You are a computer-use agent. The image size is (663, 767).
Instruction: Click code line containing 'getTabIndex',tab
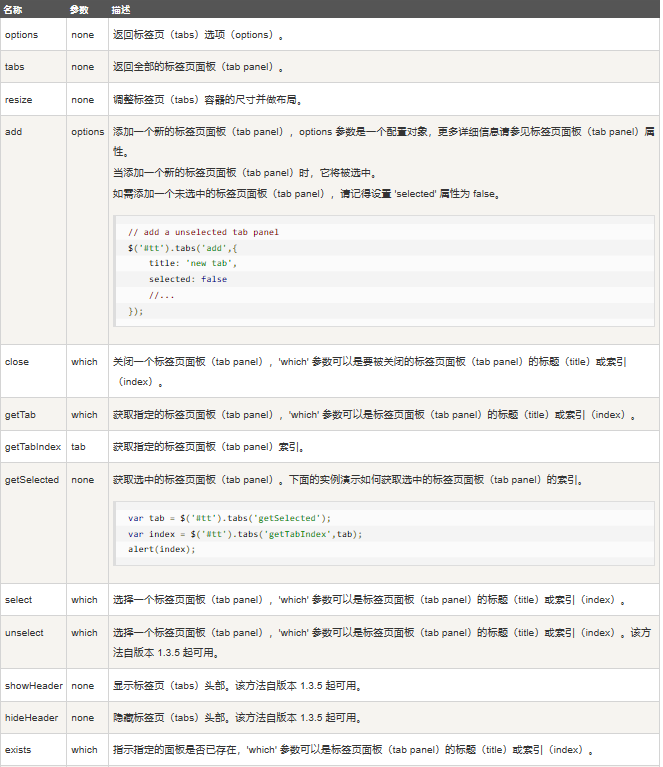(245, 534)
